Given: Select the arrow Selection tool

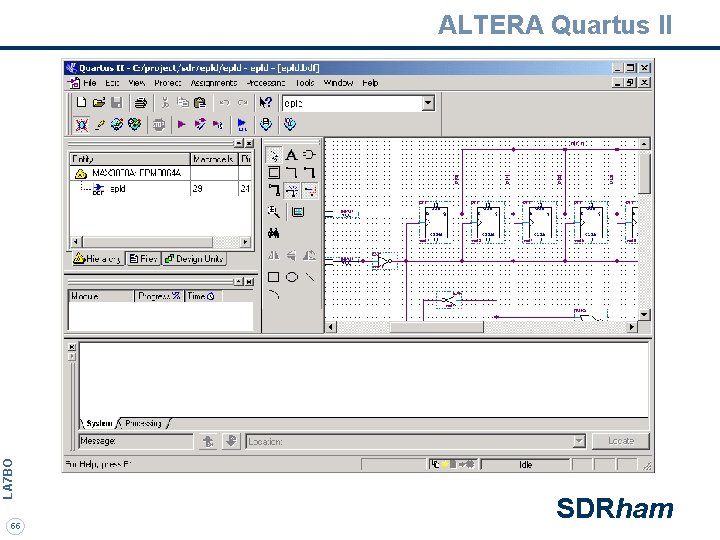Looking at the screenshot, I should (x=274, y=155).
